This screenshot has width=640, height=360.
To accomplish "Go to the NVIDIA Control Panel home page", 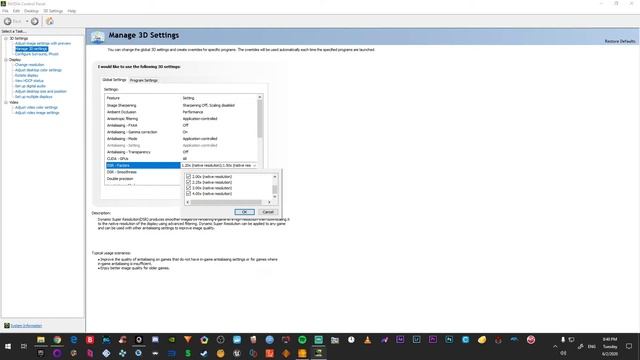I will coord(50,21).
